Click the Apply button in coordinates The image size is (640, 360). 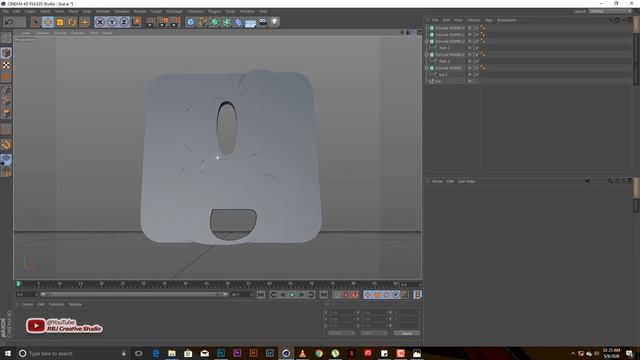[x=407, y=333]
